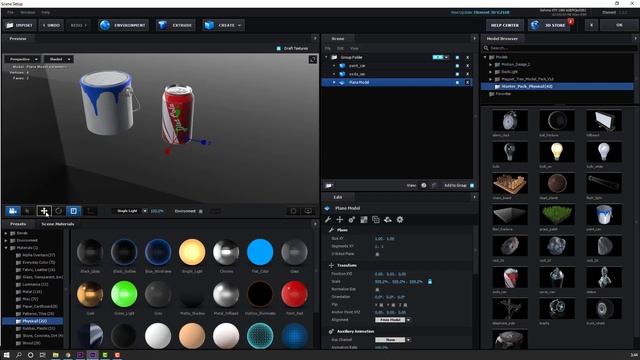Click the Import button

click(20, 25)
